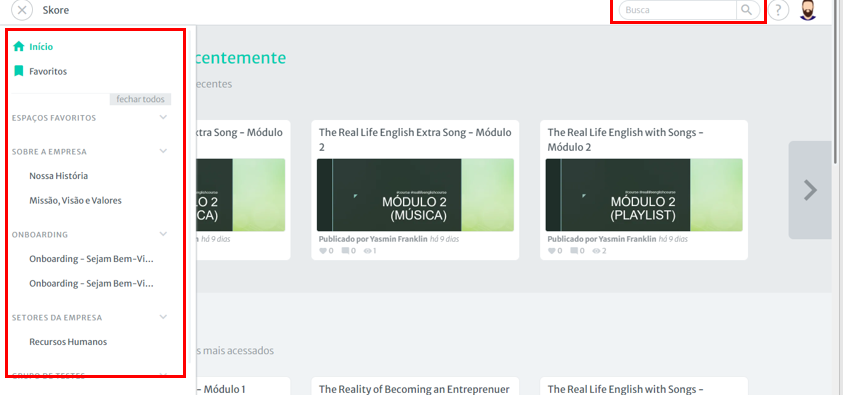Click comment icon on Songs Módulo 2 card
Image resolution: width=843 pixels, height=395 pixels.
click(x=574, y=251)
